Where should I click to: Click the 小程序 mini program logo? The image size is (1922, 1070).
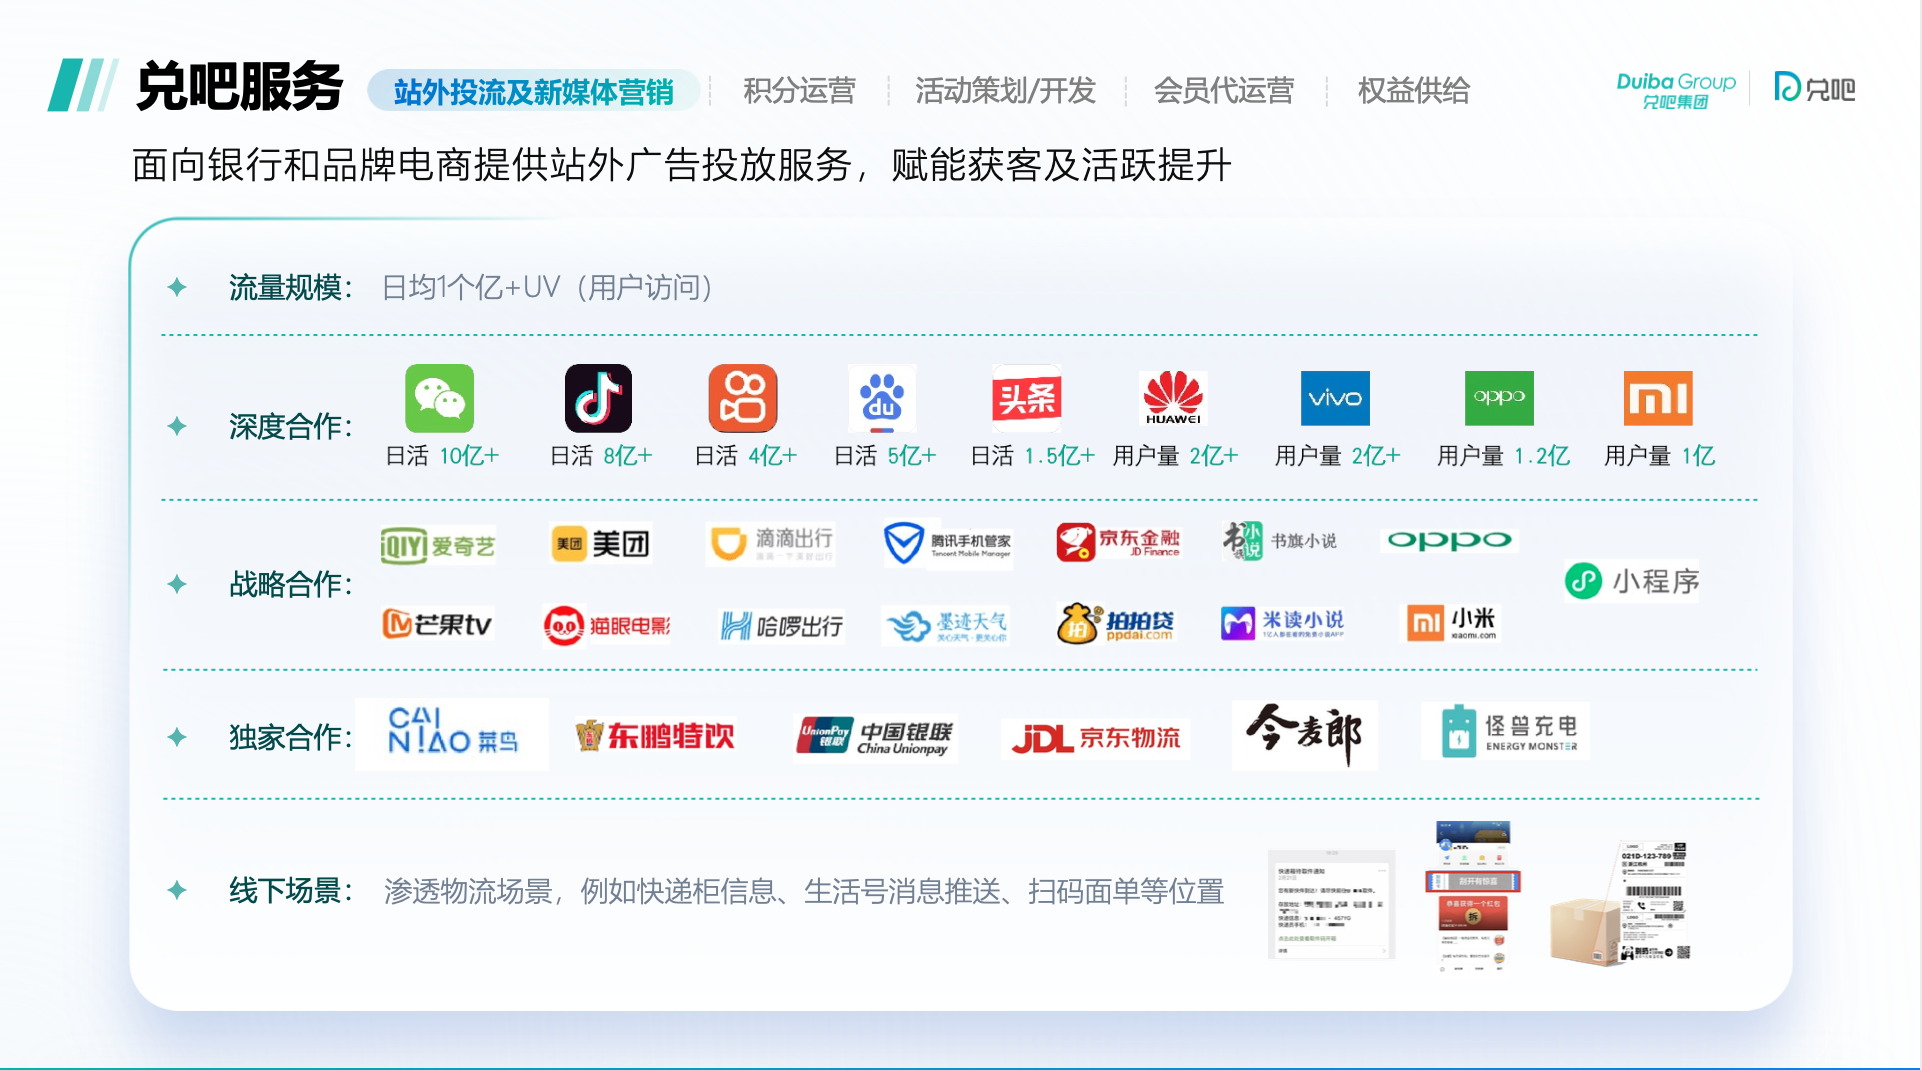point(1632,581)
